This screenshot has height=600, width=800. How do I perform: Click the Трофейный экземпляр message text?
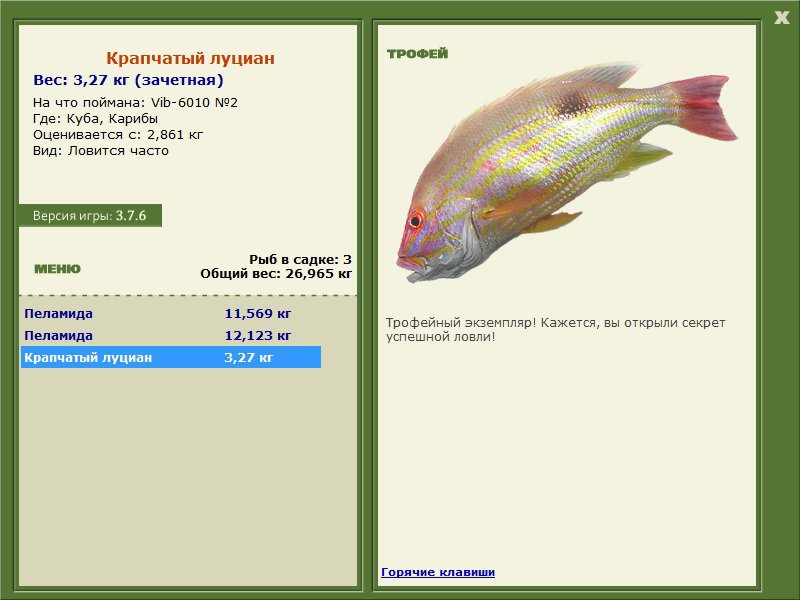pos(555,330)
